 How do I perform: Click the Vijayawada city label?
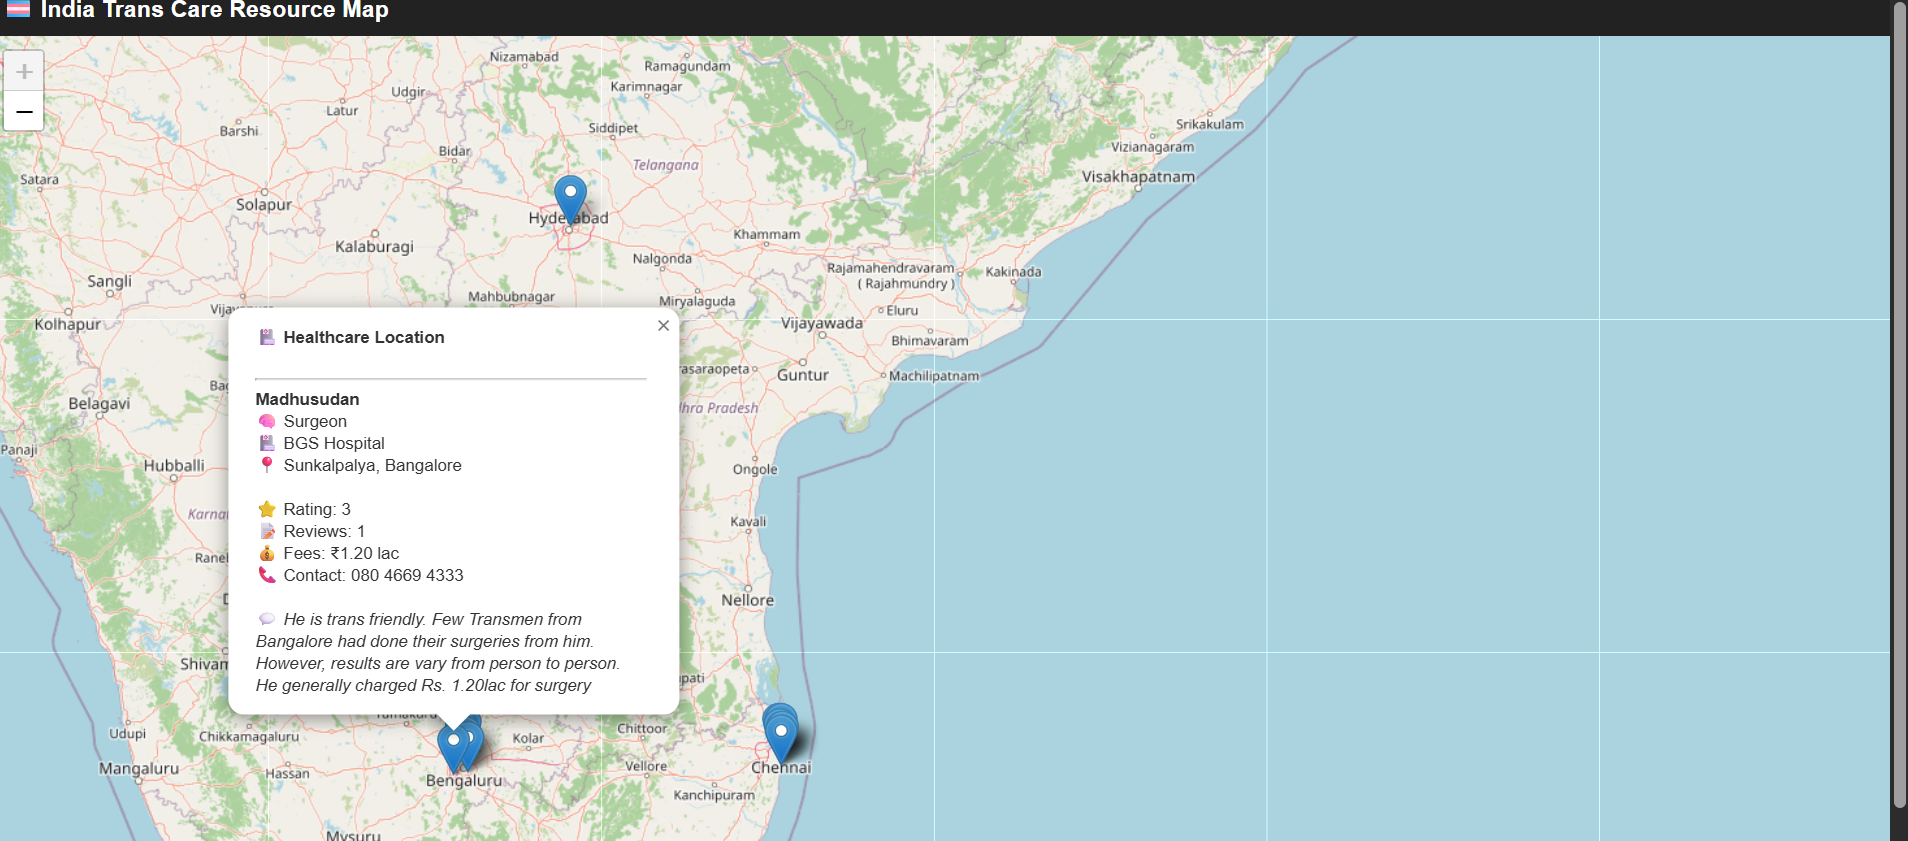click(822, 323)
